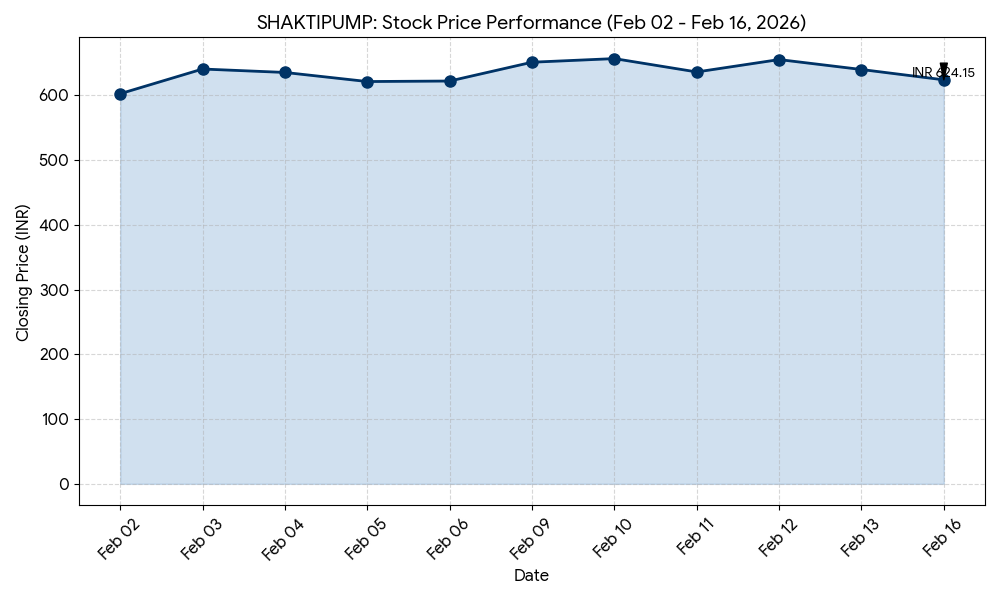Select the Feb 12 data point

pyautogui.click(x=779, y=60)
